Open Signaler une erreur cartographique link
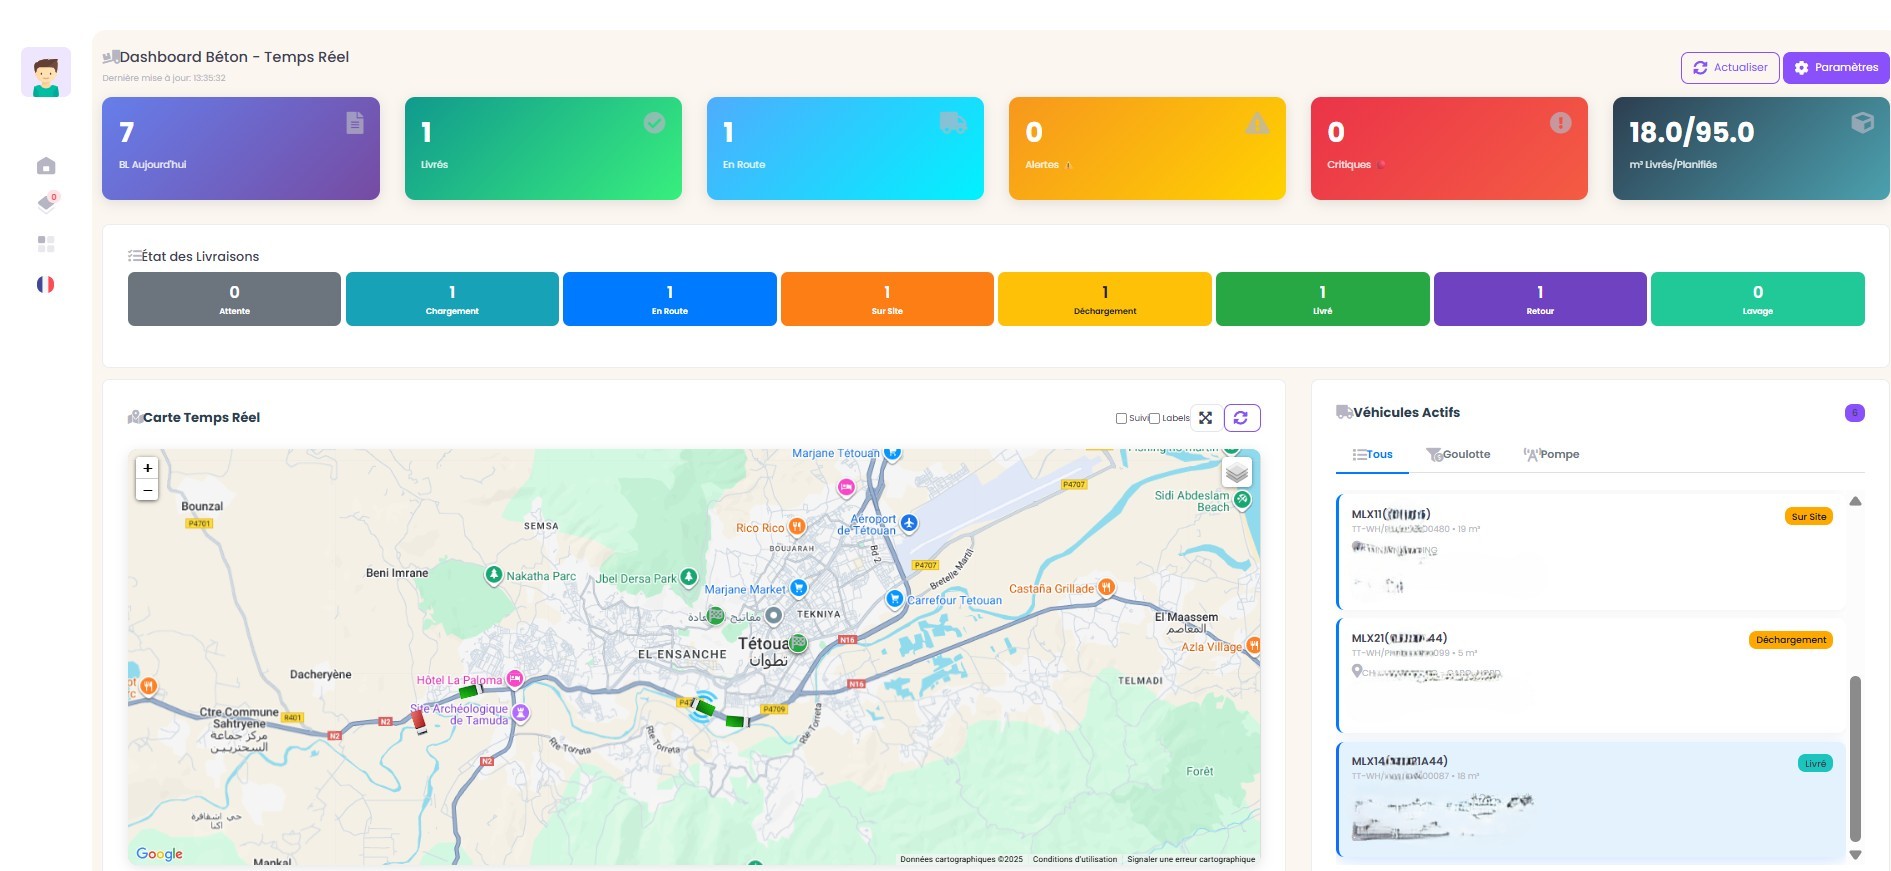Image resolution: width=1891 pixels, height=871 pixels. click(1191, 859)
